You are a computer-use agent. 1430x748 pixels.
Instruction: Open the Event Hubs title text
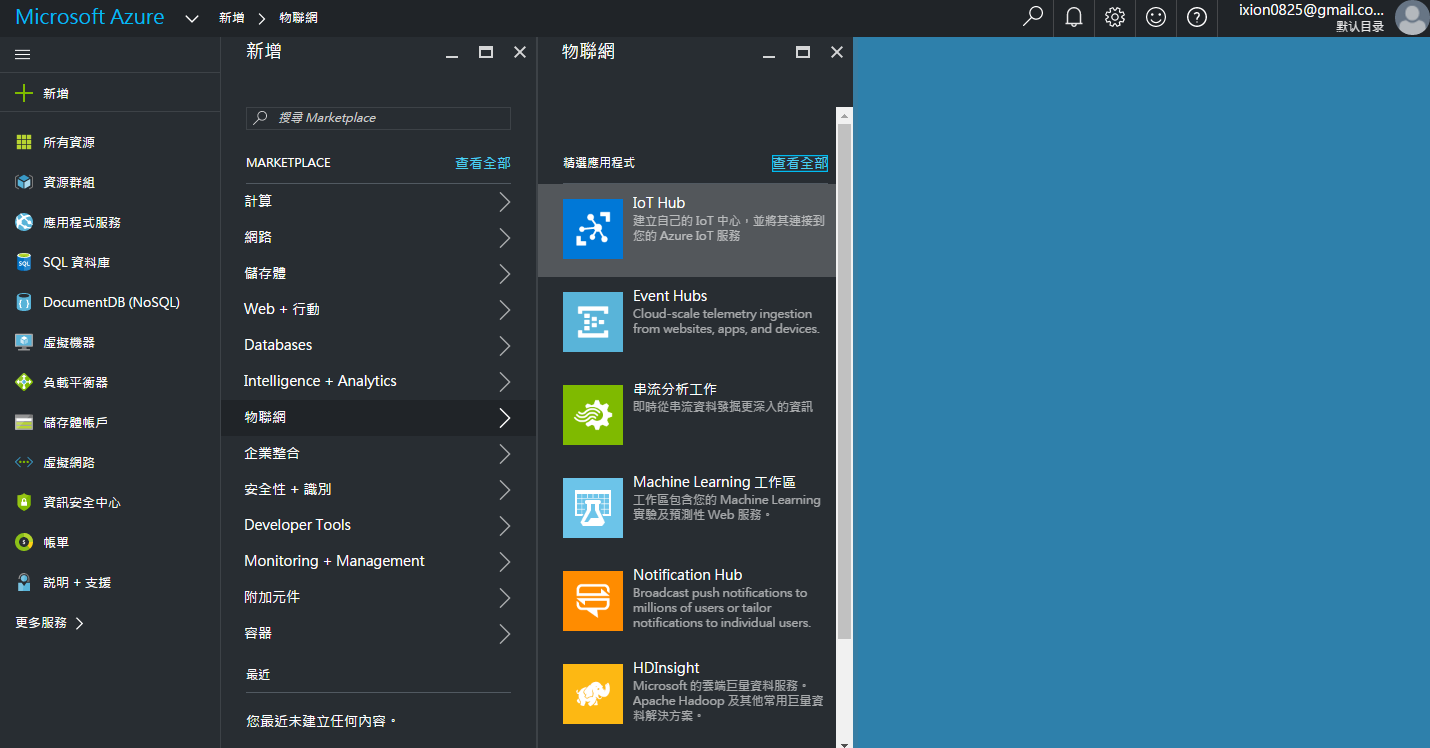tap(670, 296)
